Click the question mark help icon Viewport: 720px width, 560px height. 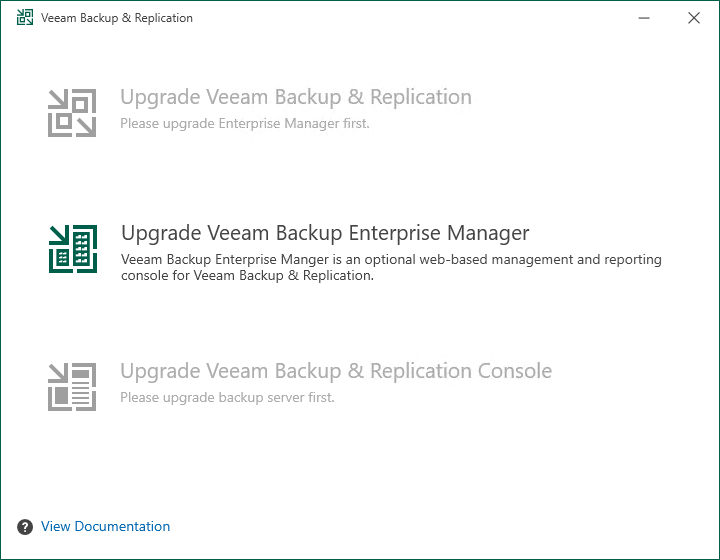(25, 527)
